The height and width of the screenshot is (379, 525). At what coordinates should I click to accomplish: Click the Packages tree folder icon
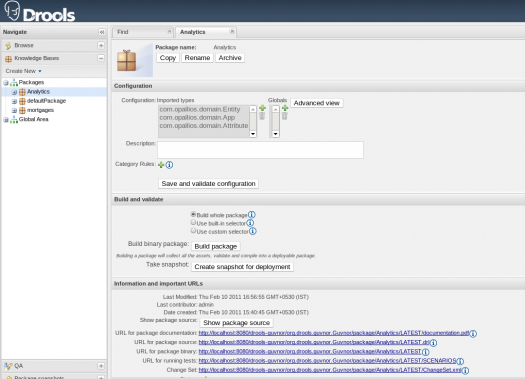(14, 82)
